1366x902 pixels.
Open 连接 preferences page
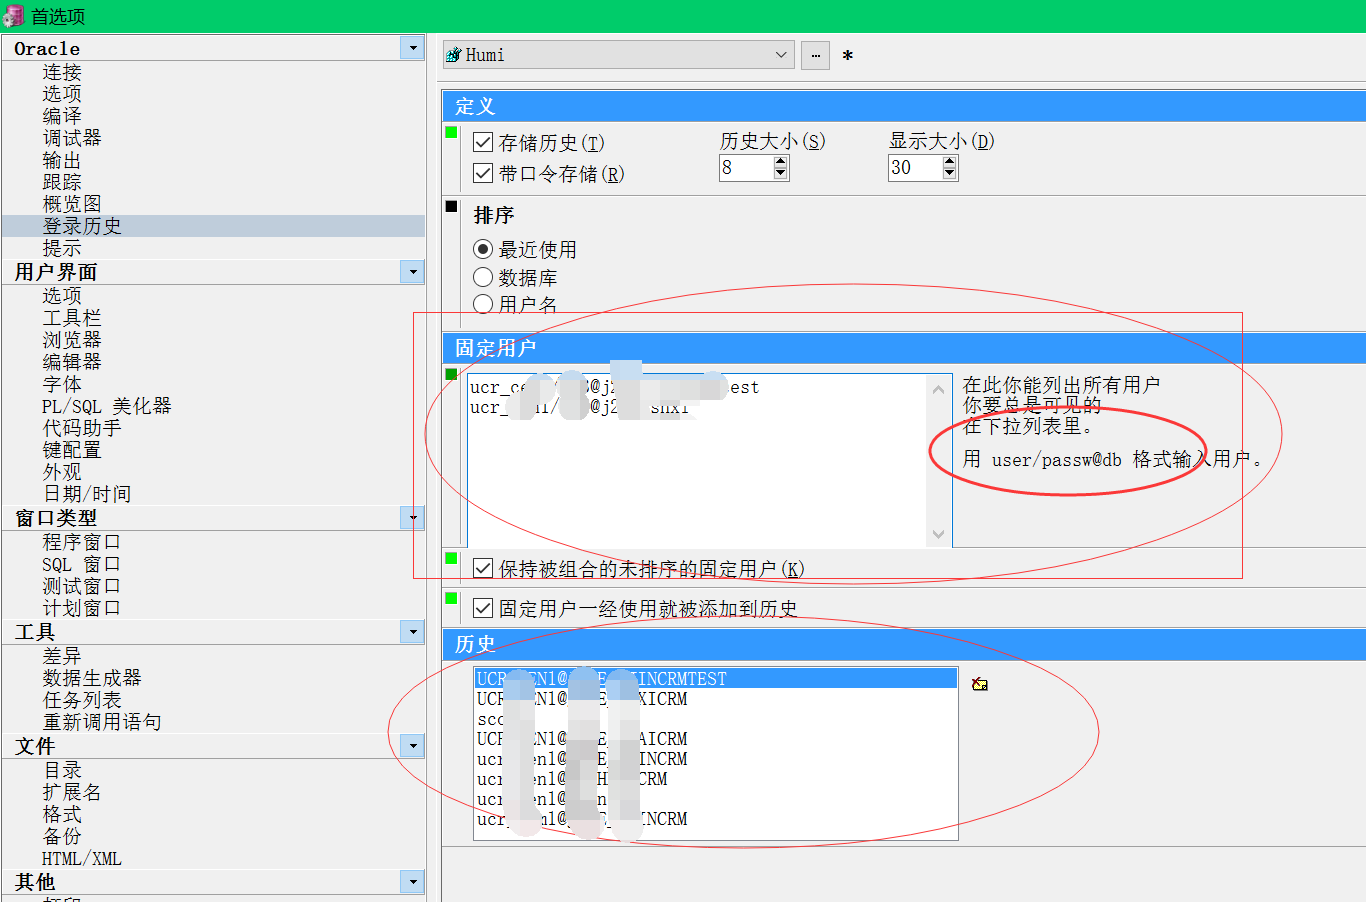click(x=62, y=72)
